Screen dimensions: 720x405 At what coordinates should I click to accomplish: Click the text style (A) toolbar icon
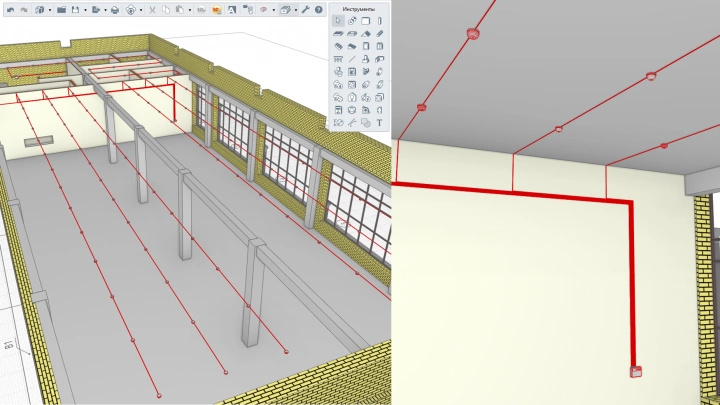pos(233,9)
